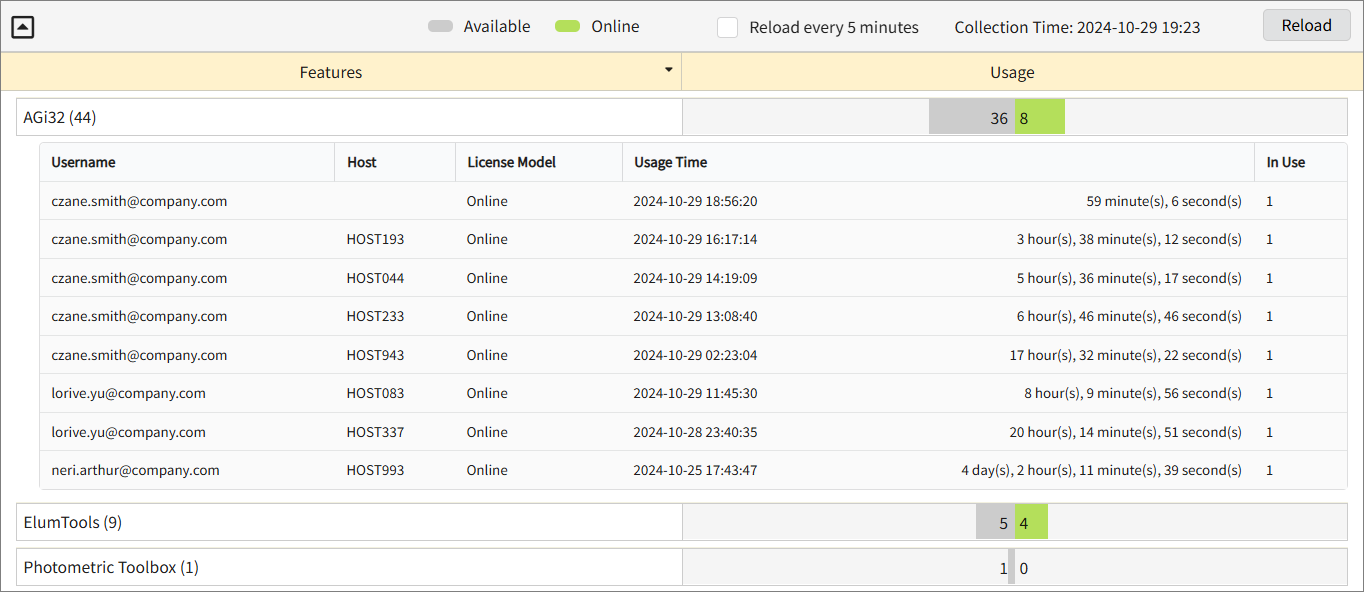Click the ElumTools green bar showing 4

click(1031, 522)
